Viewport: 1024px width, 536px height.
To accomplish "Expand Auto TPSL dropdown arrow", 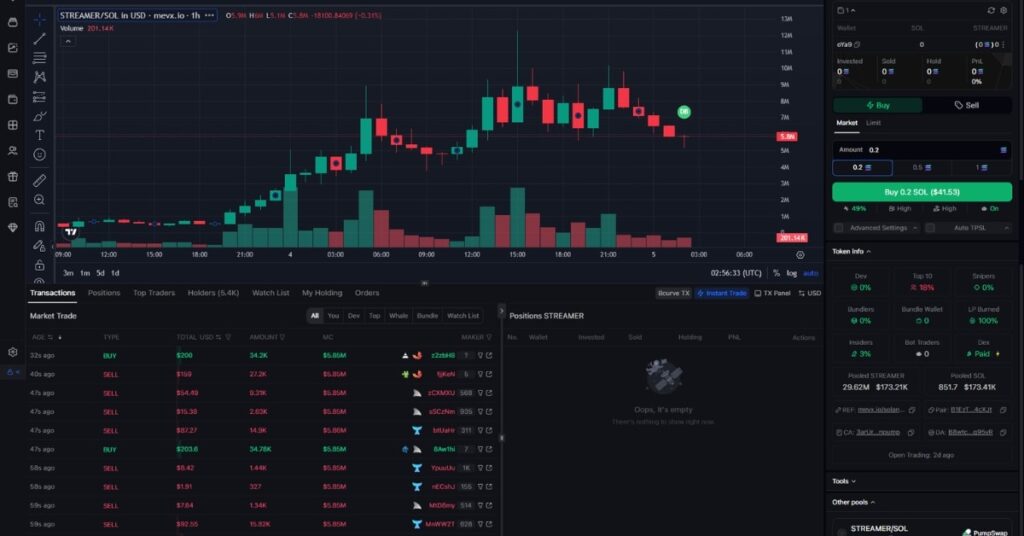I will (x=1006, y=228).
